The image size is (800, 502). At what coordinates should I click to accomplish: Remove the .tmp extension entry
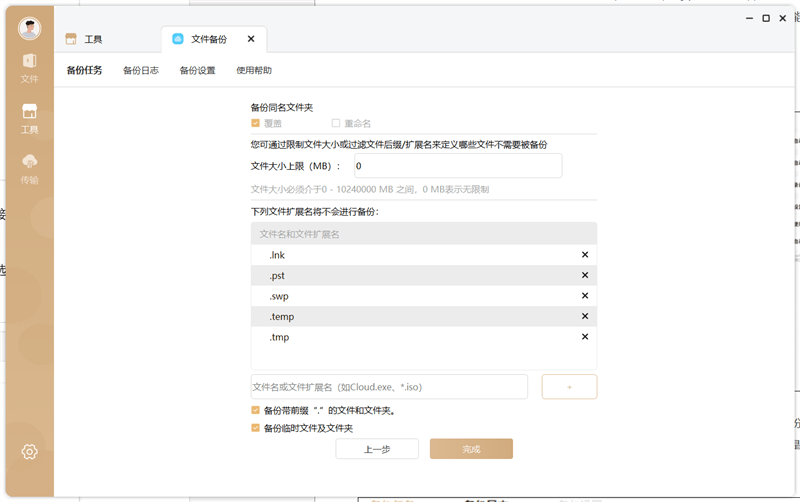(585, 336)
